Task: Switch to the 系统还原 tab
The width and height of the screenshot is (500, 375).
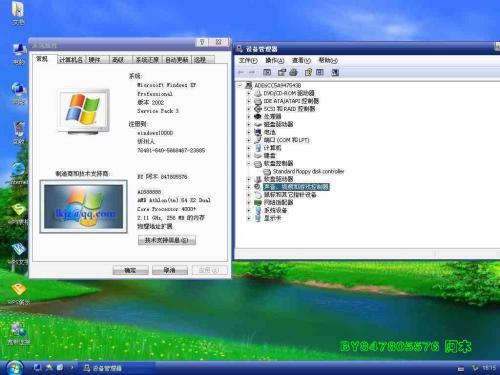Action: click(147, 60)
